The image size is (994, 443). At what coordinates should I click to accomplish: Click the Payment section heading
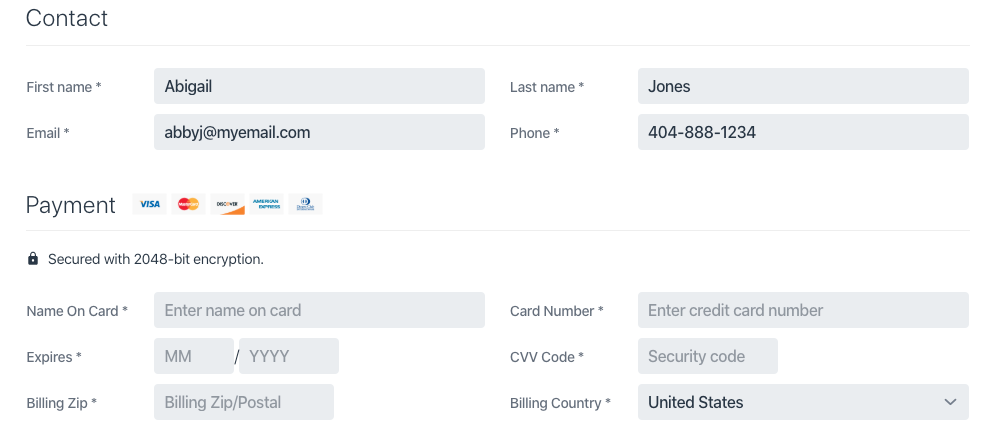click(x=72, y=205)
